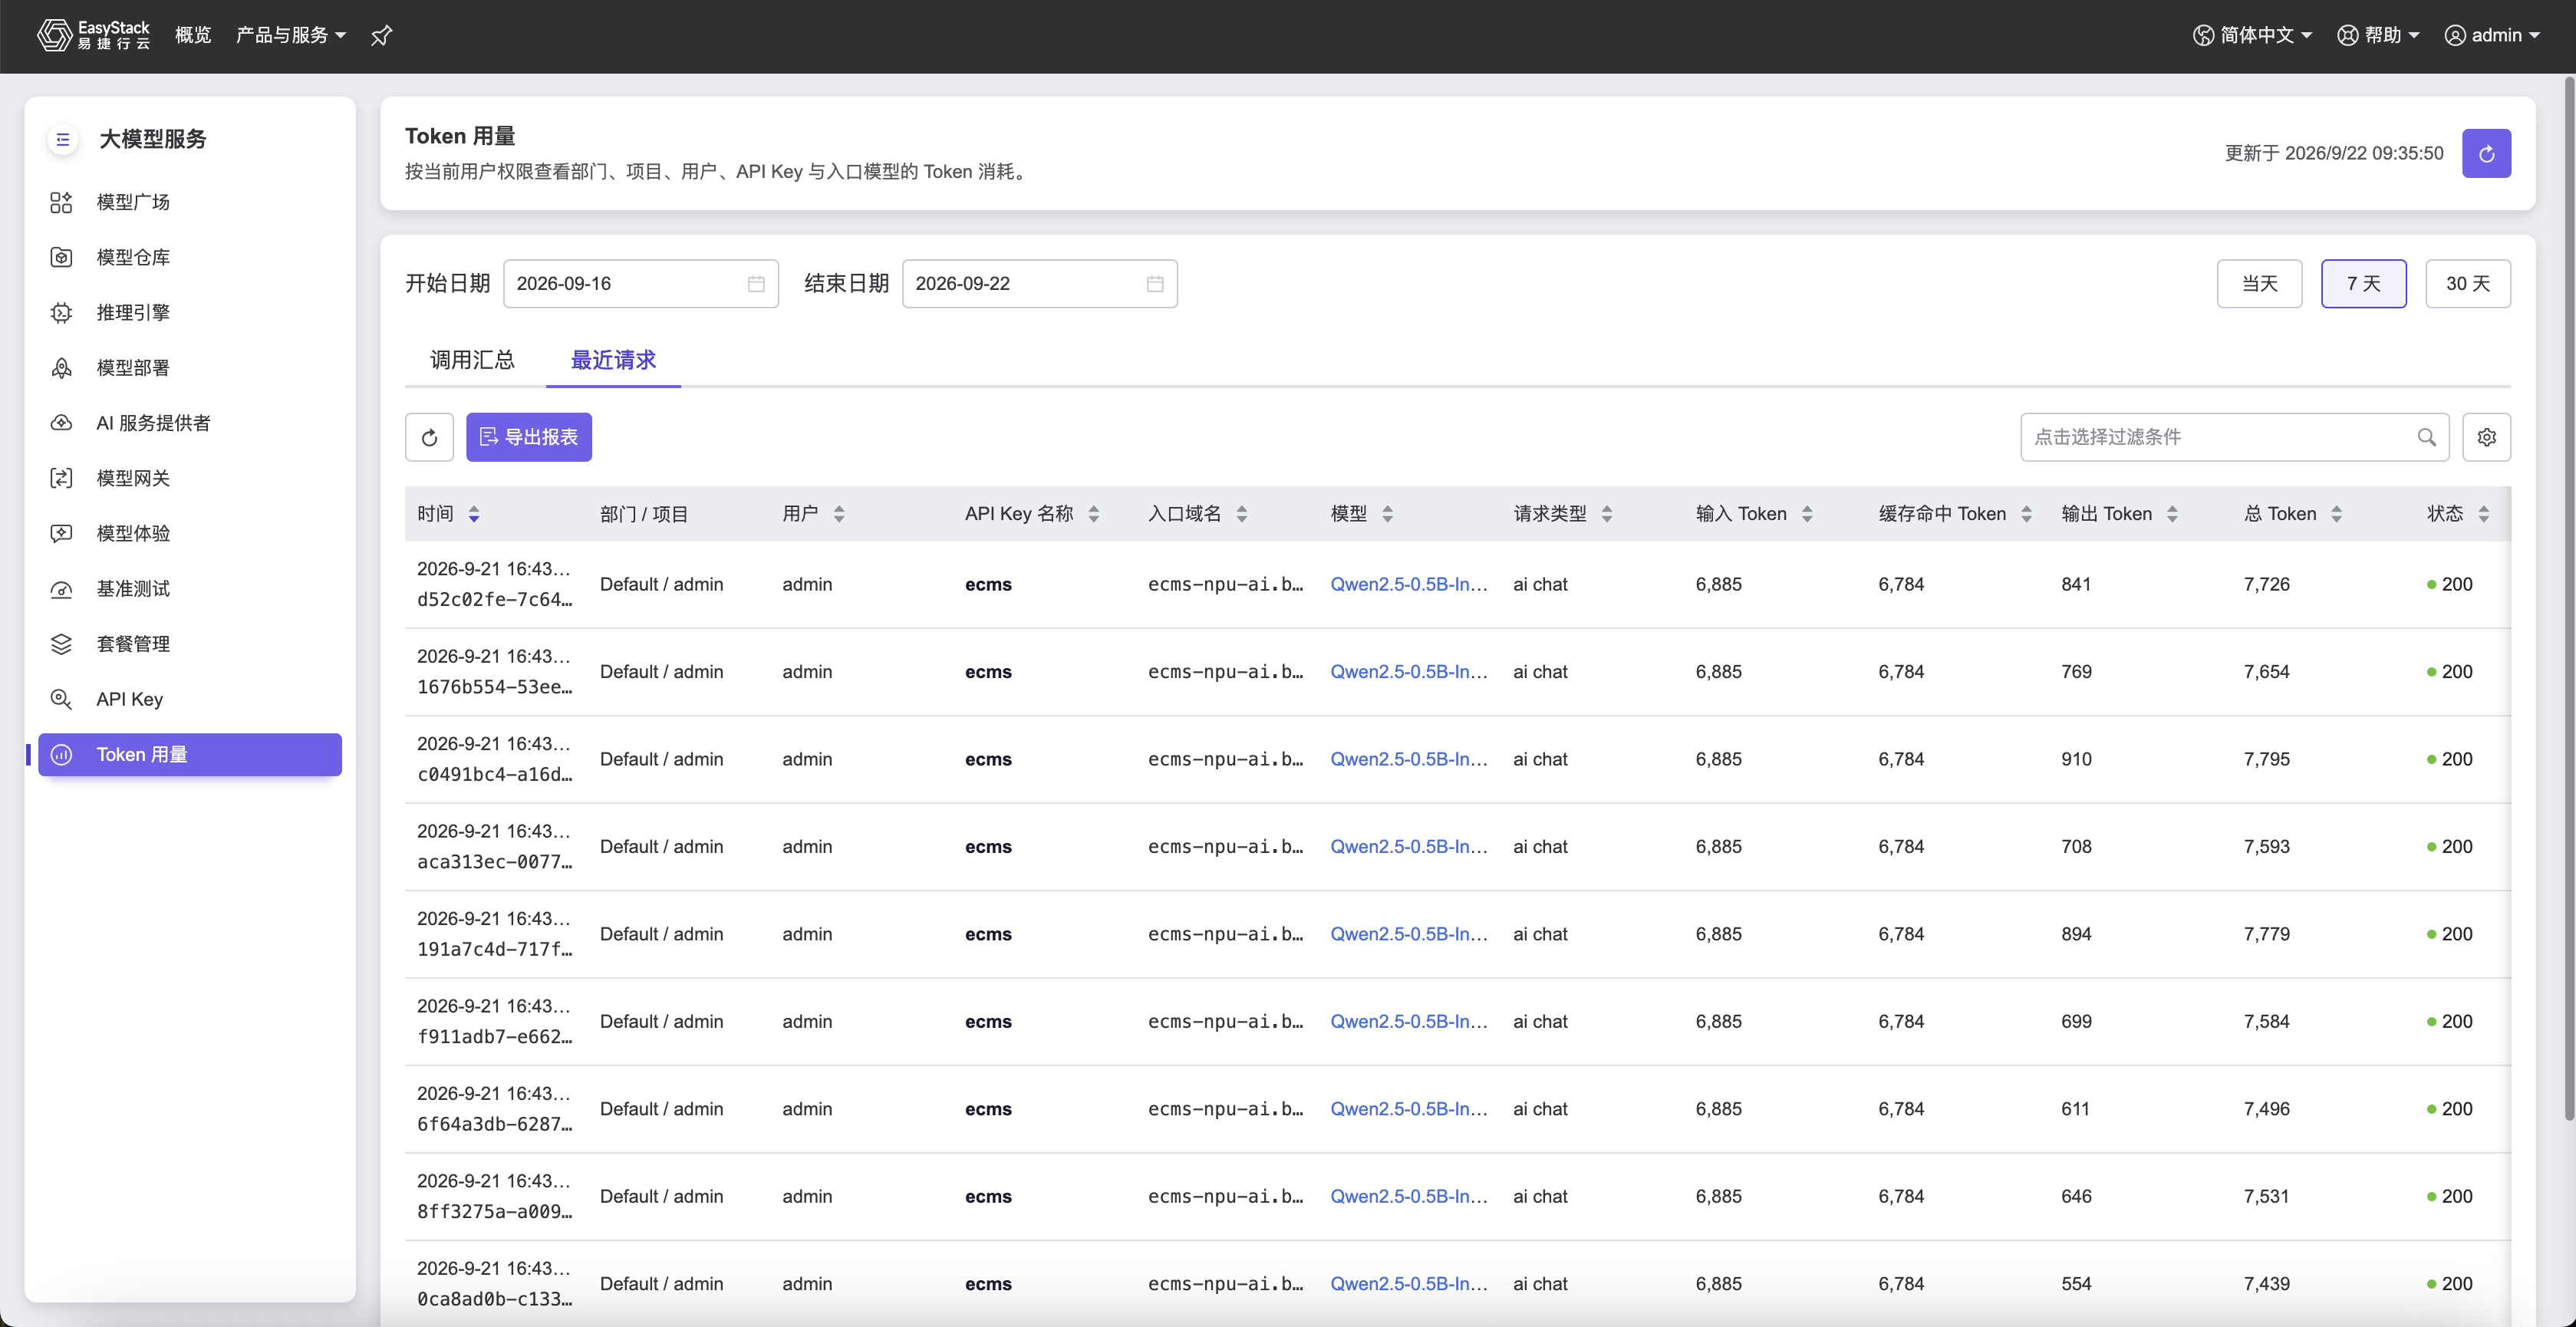Expand 产品与服务 dropdown menu
The height and width of the screenshot is (1327, 2576).
coord(290,35)
